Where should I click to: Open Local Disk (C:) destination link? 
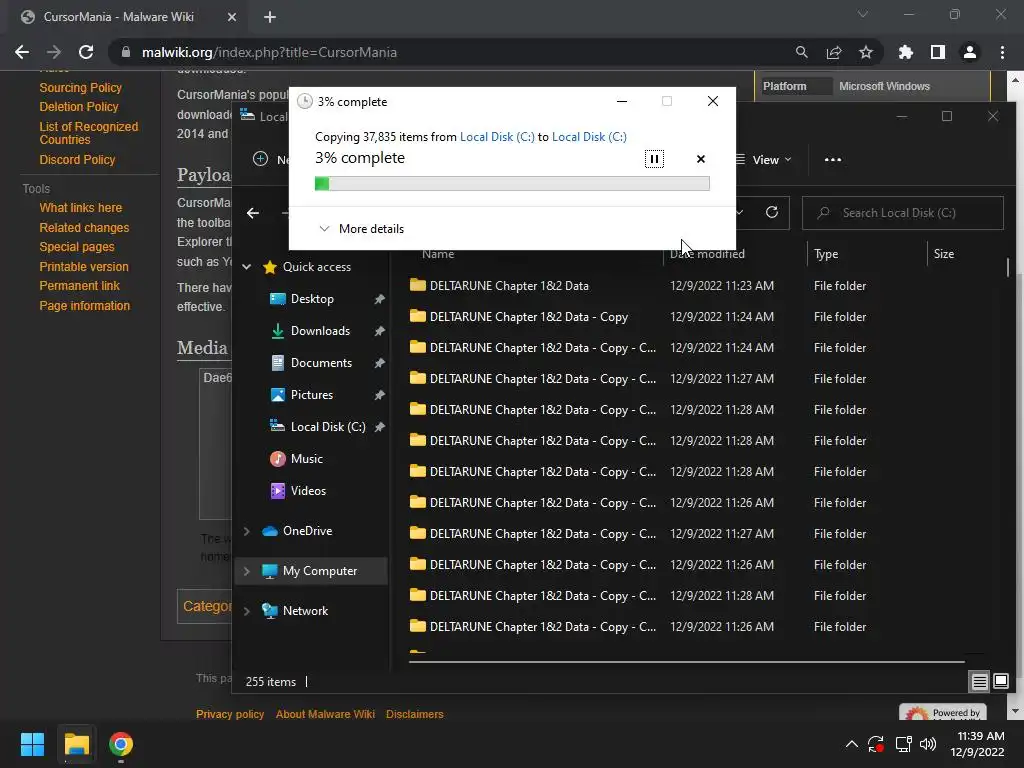(x=589, y=136)
